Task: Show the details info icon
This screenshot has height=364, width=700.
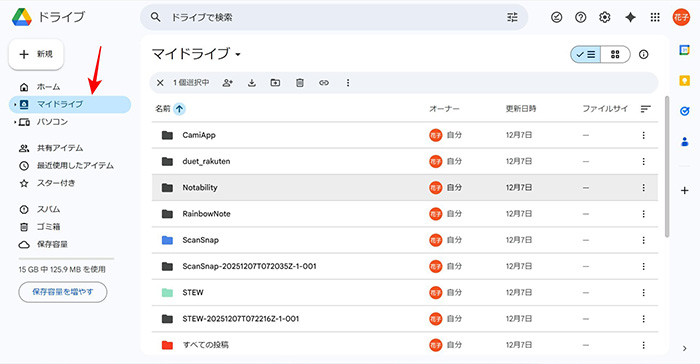Action: pos(643,54)
